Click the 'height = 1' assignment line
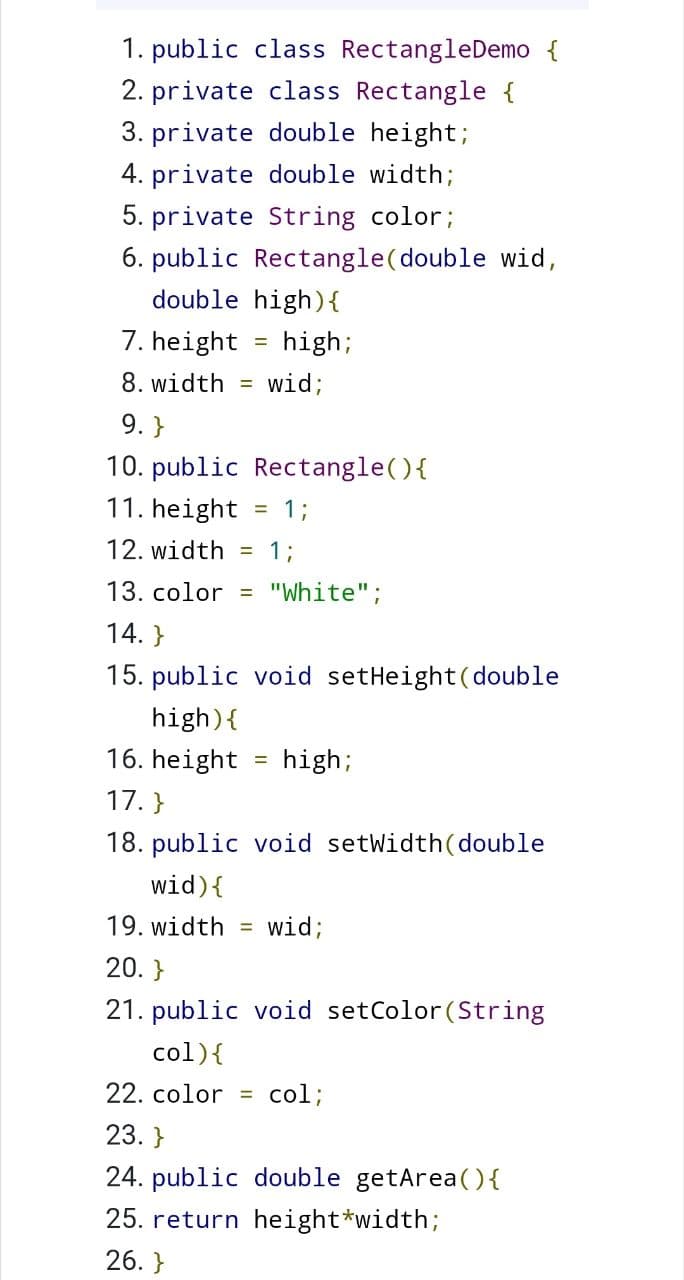The width and height of the screenshot is (684, 1280). 230,509
